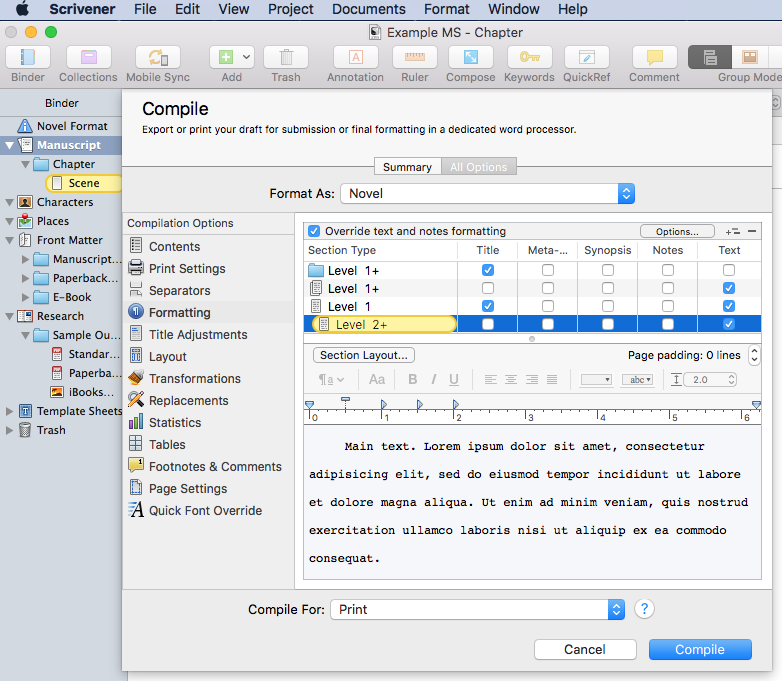The width and height of the screenshot is (782, 681).
Task: Click the underline formatting button
Action: click(453, 380)
